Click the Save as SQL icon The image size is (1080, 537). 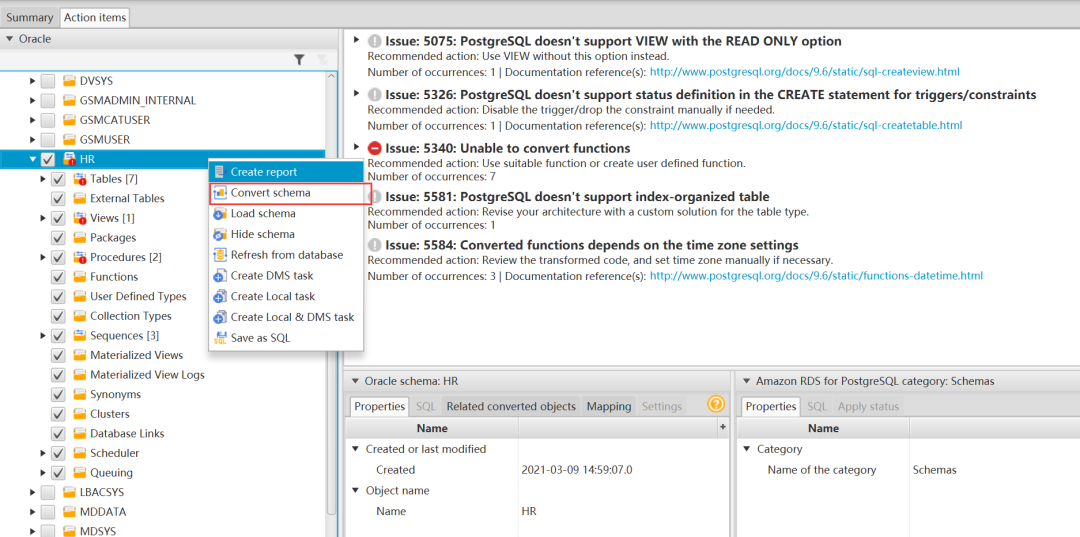(220, 338)
